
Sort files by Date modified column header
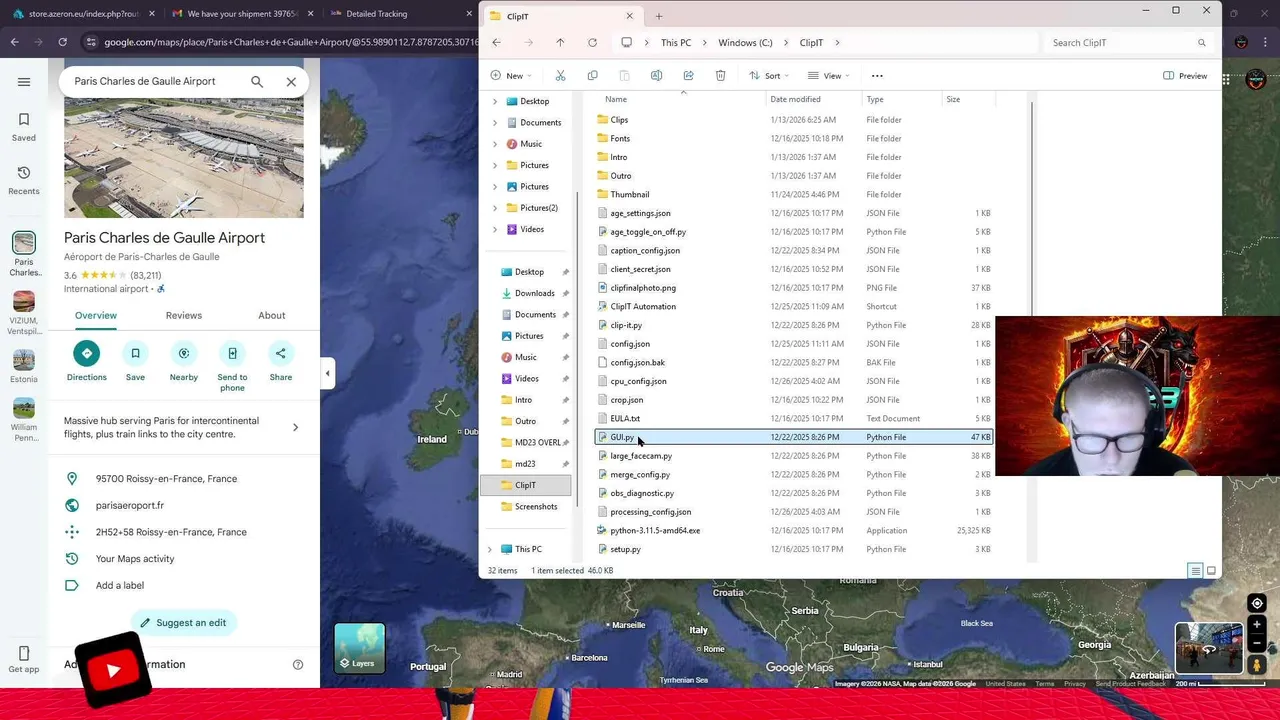coord(795,99)
